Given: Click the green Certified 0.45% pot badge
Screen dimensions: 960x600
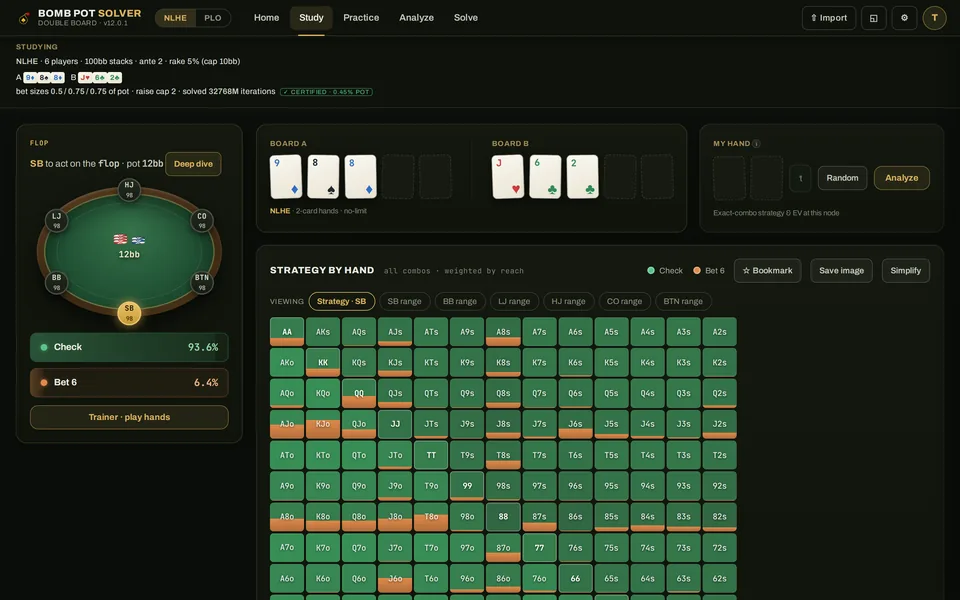Looking at the screenshot, I should 326,92.
